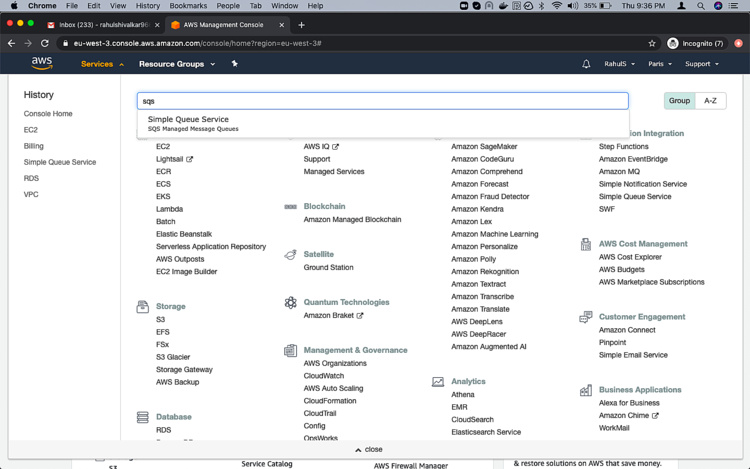The width and height of the screenshot is (750, 469).
Task: Click the Storage category icon
Action: click(143, 307)
